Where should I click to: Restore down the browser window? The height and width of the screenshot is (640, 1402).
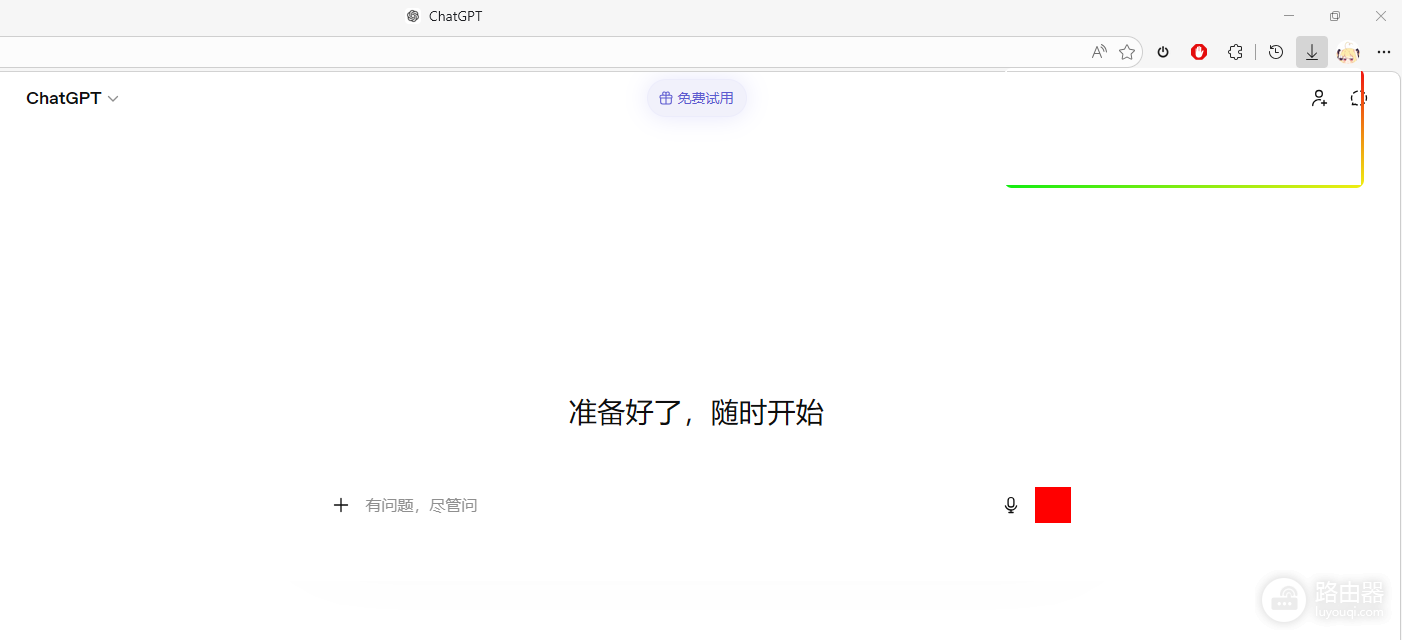(x=1335, y=16)
